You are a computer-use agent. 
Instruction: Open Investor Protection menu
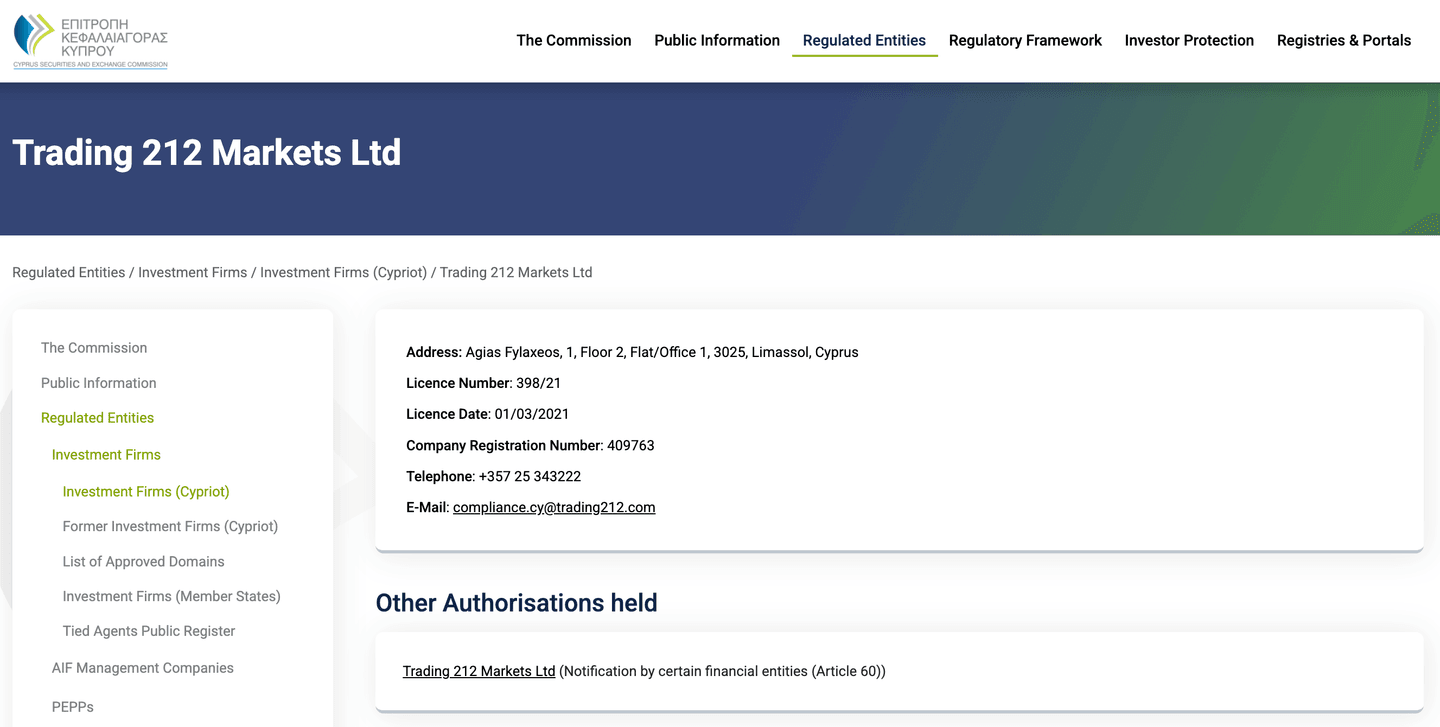click(x=1189, y=41)
